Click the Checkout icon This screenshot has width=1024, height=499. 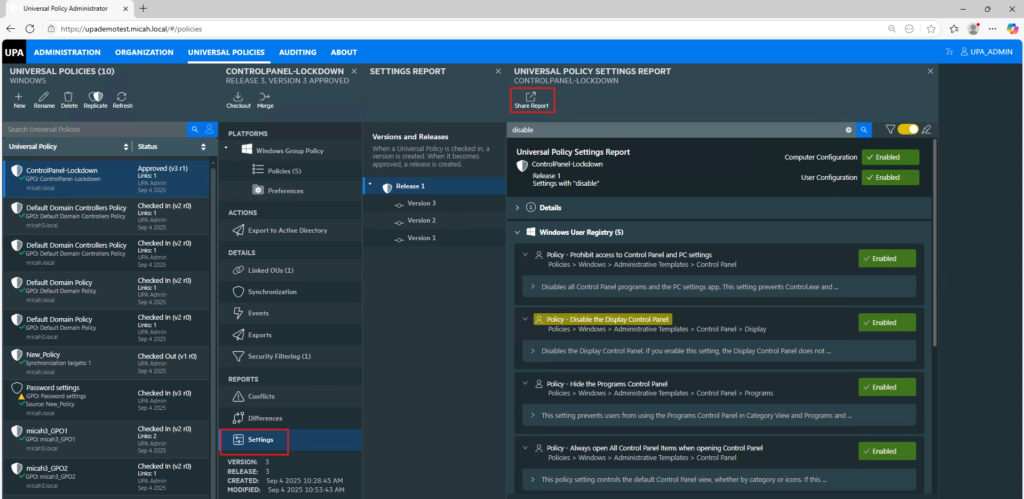[x=238, y=96]
